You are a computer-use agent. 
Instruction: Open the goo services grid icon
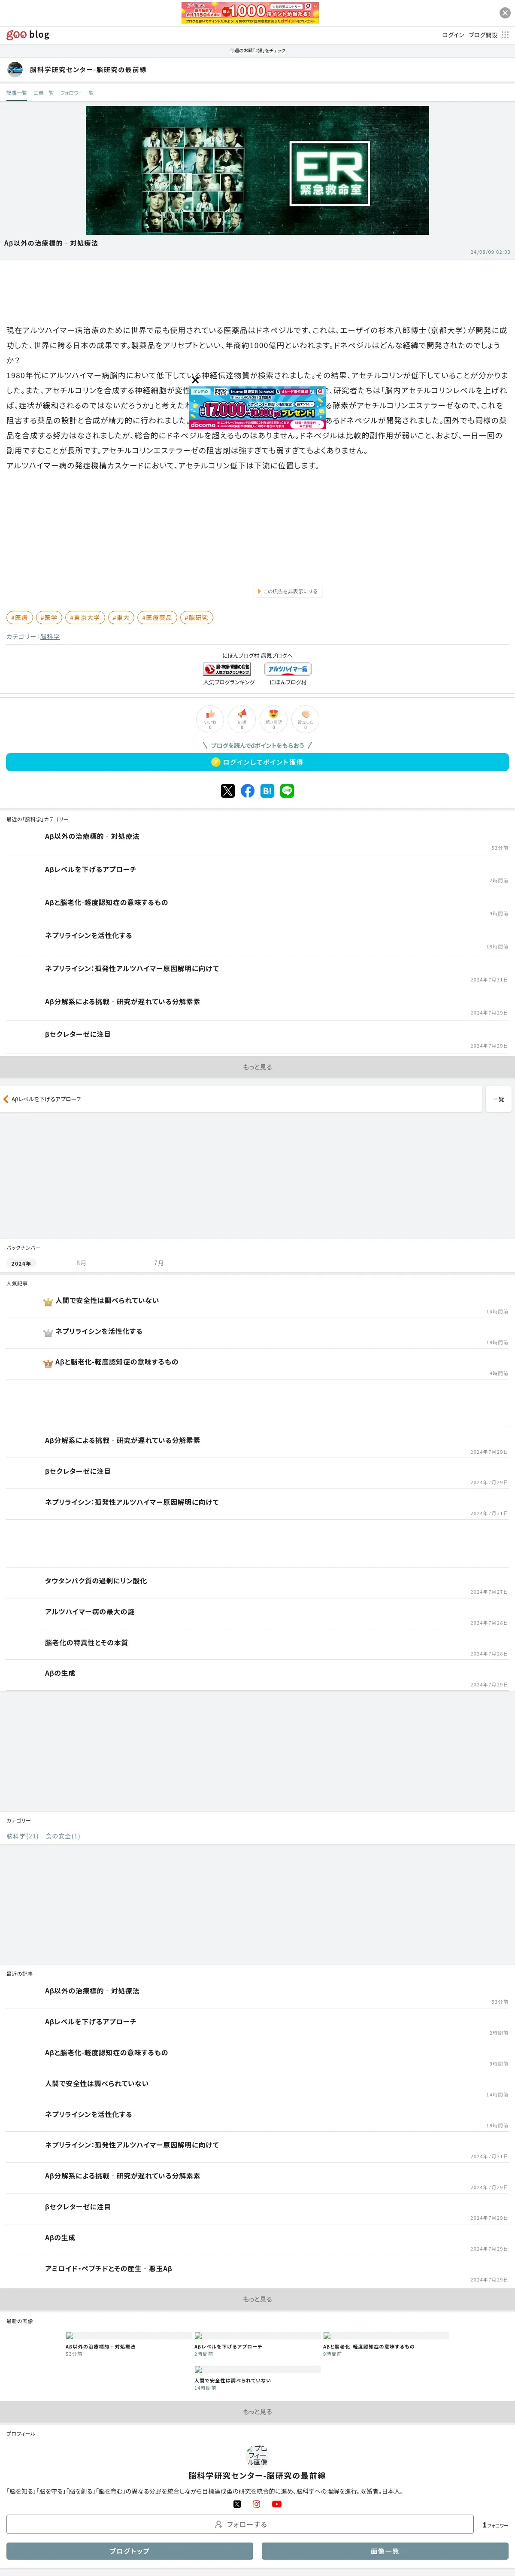(505, 35)
